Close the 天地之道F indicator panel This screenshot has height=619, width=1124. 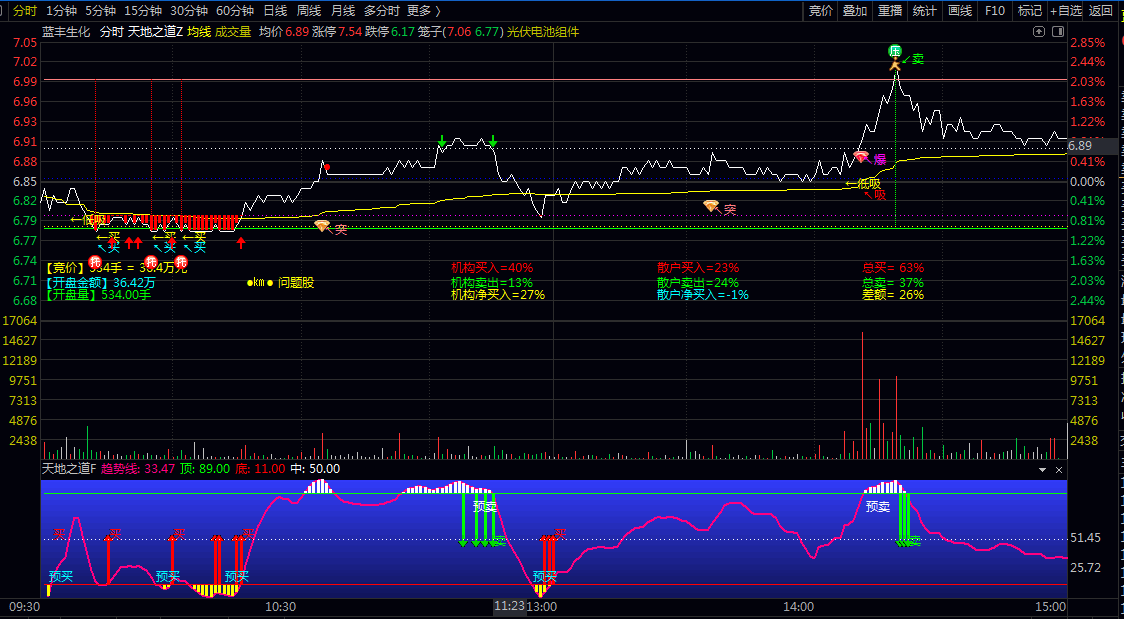pos(1059,470)
